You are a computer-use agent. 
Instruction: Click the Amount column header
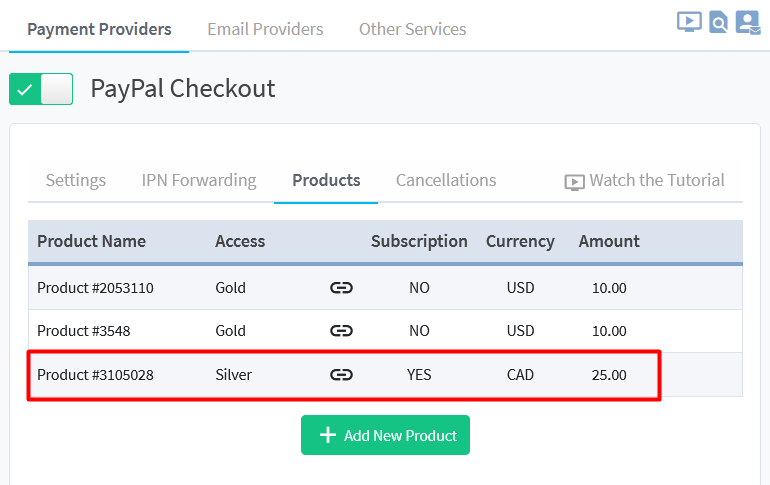pos(609,241)
